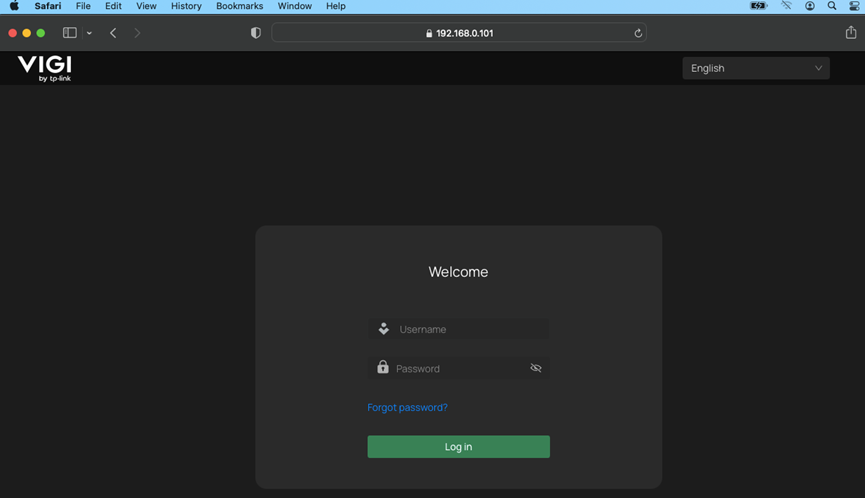Open the English language dropdown
The height and width of the screenshot is (498, 865).
coord(756,68)
